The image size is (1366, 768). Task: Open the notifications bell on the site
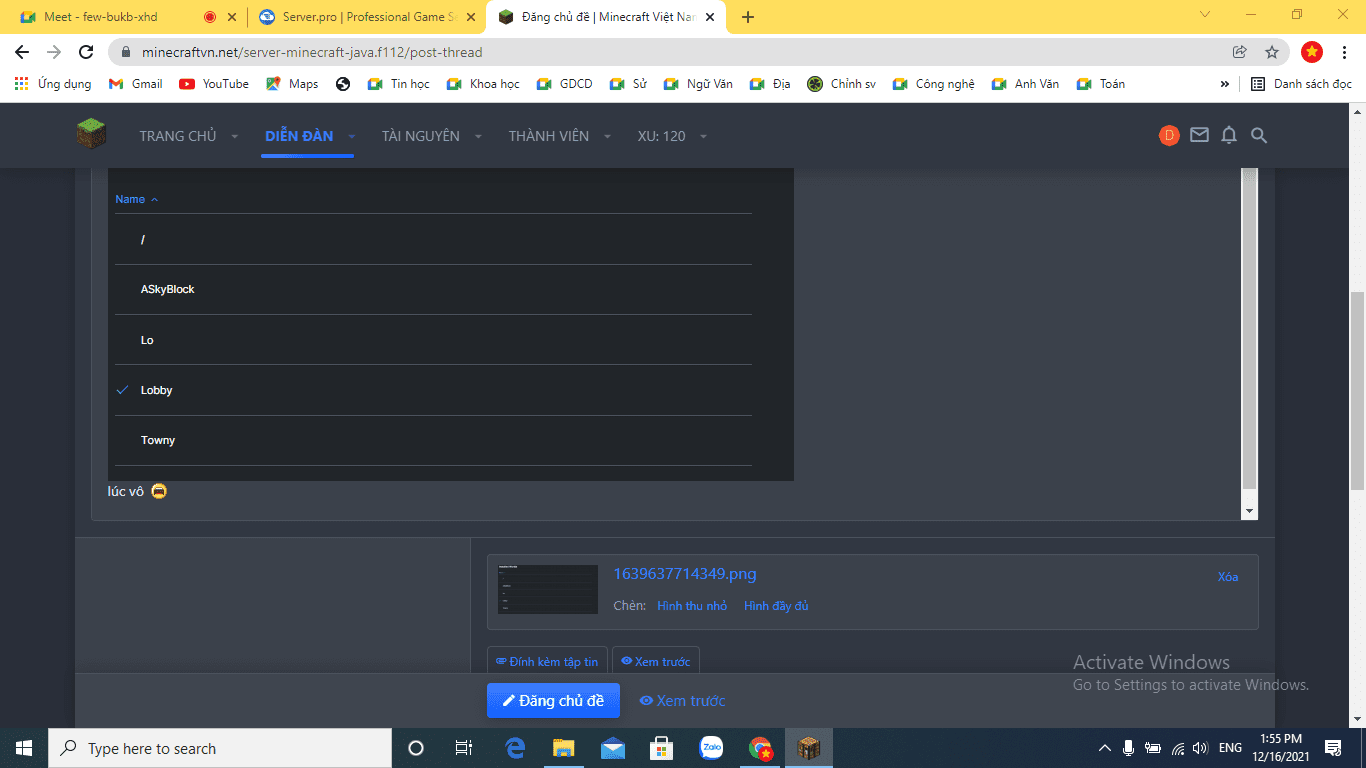pyautogui.click(x=1229, y=135)
